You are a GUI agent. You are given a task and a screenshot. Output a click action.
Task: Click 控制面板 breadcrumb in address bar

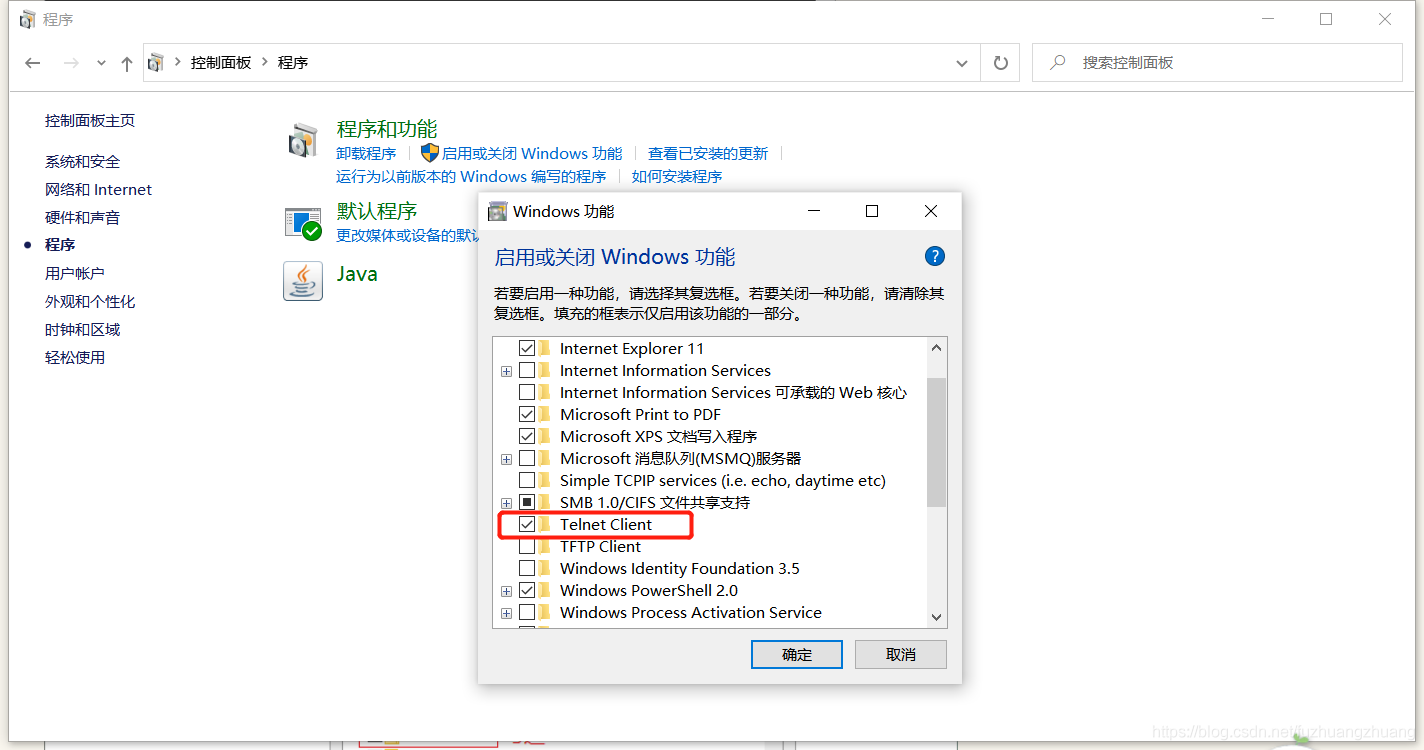click(x=221, y=63)
